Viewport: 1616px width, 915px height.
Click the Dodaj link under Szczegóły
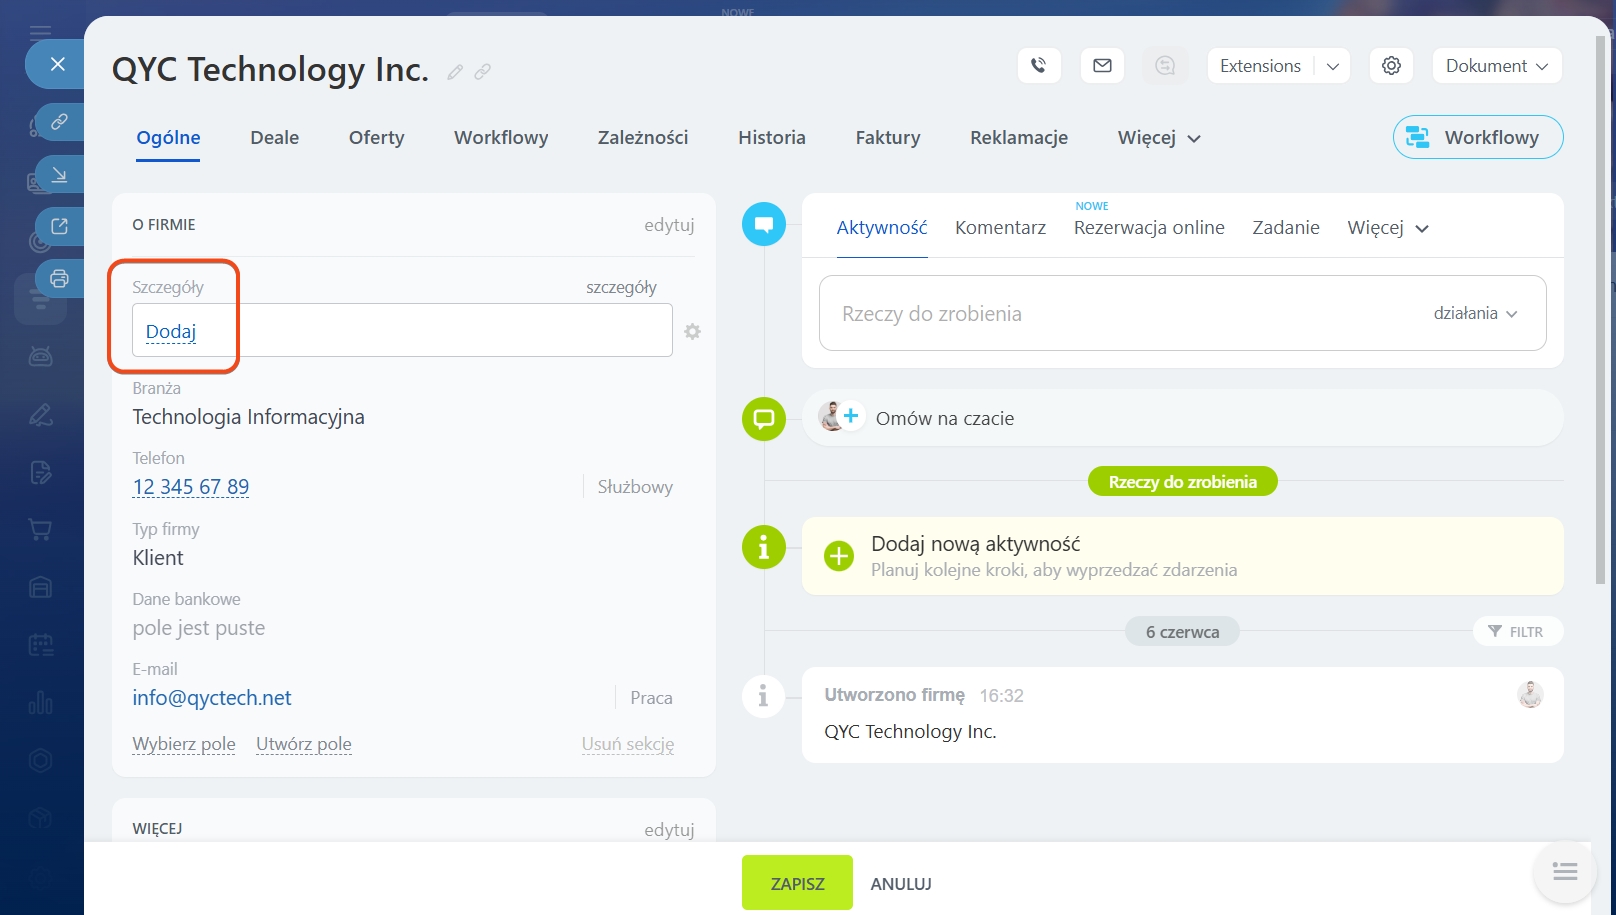point(171,331)
